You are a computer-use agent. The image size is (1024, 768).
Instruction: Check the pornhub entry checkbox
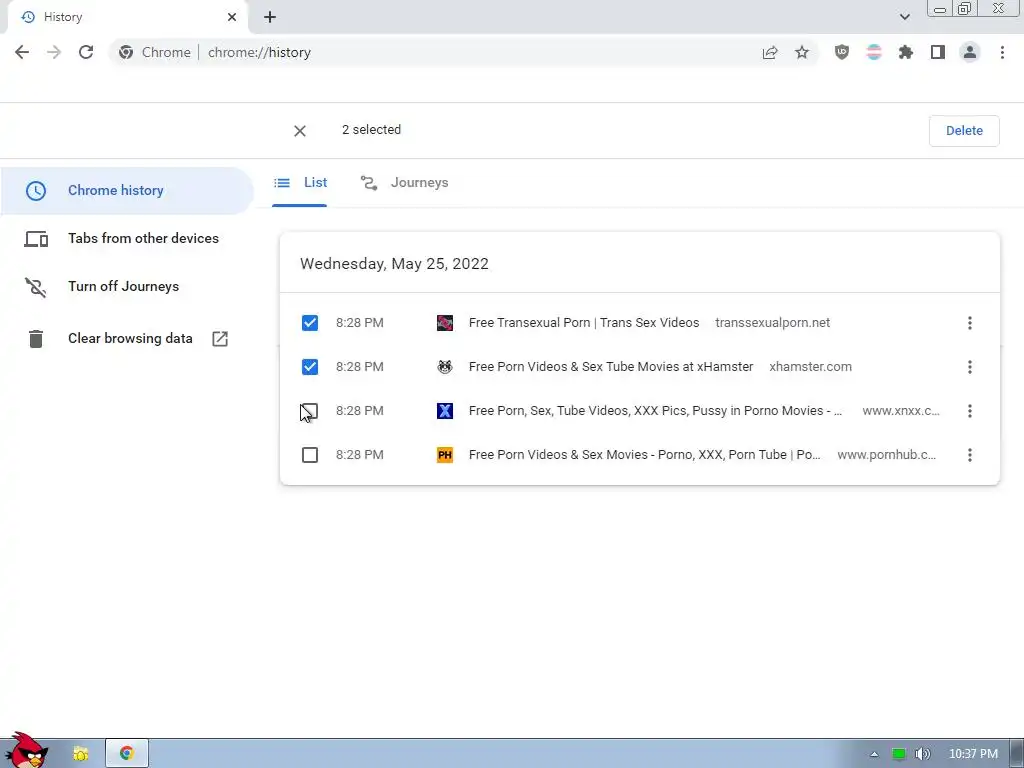(310, 455)
